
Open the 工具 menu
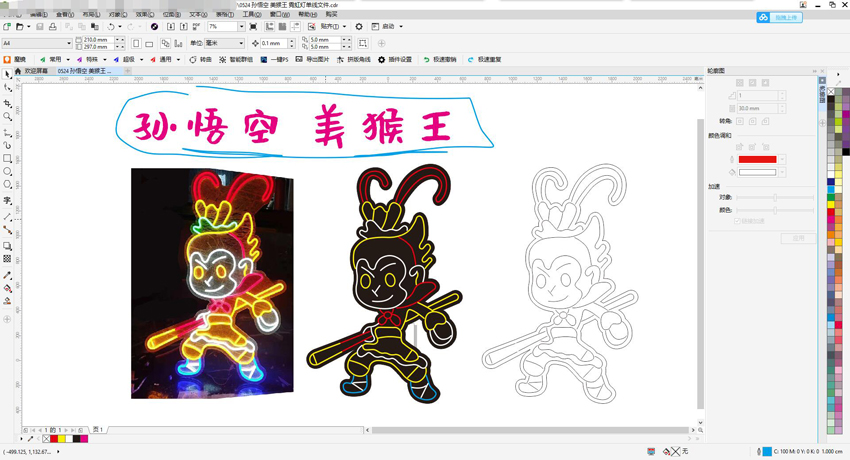(251, 15)
